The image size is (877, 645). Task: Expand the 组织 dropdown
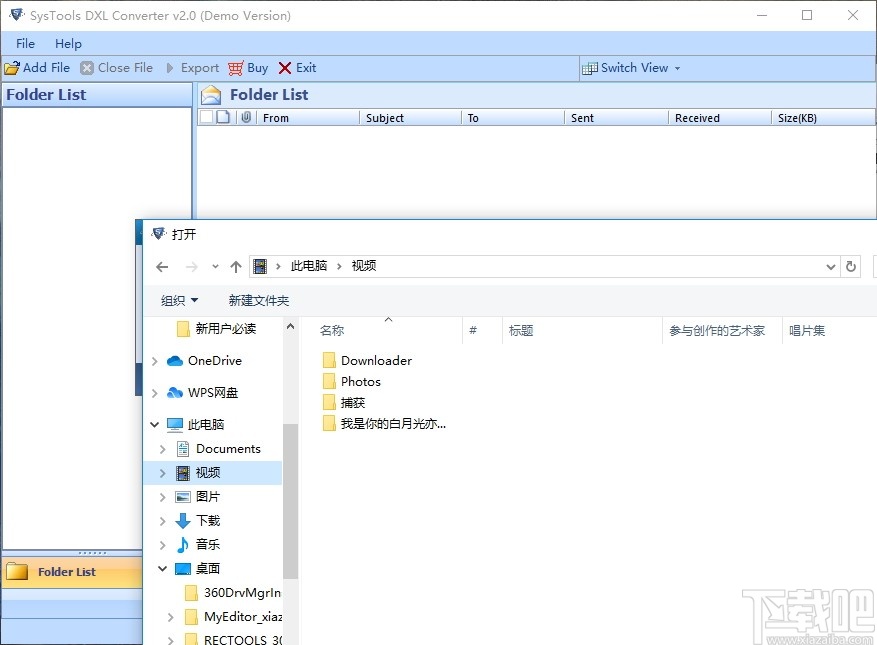180,300
